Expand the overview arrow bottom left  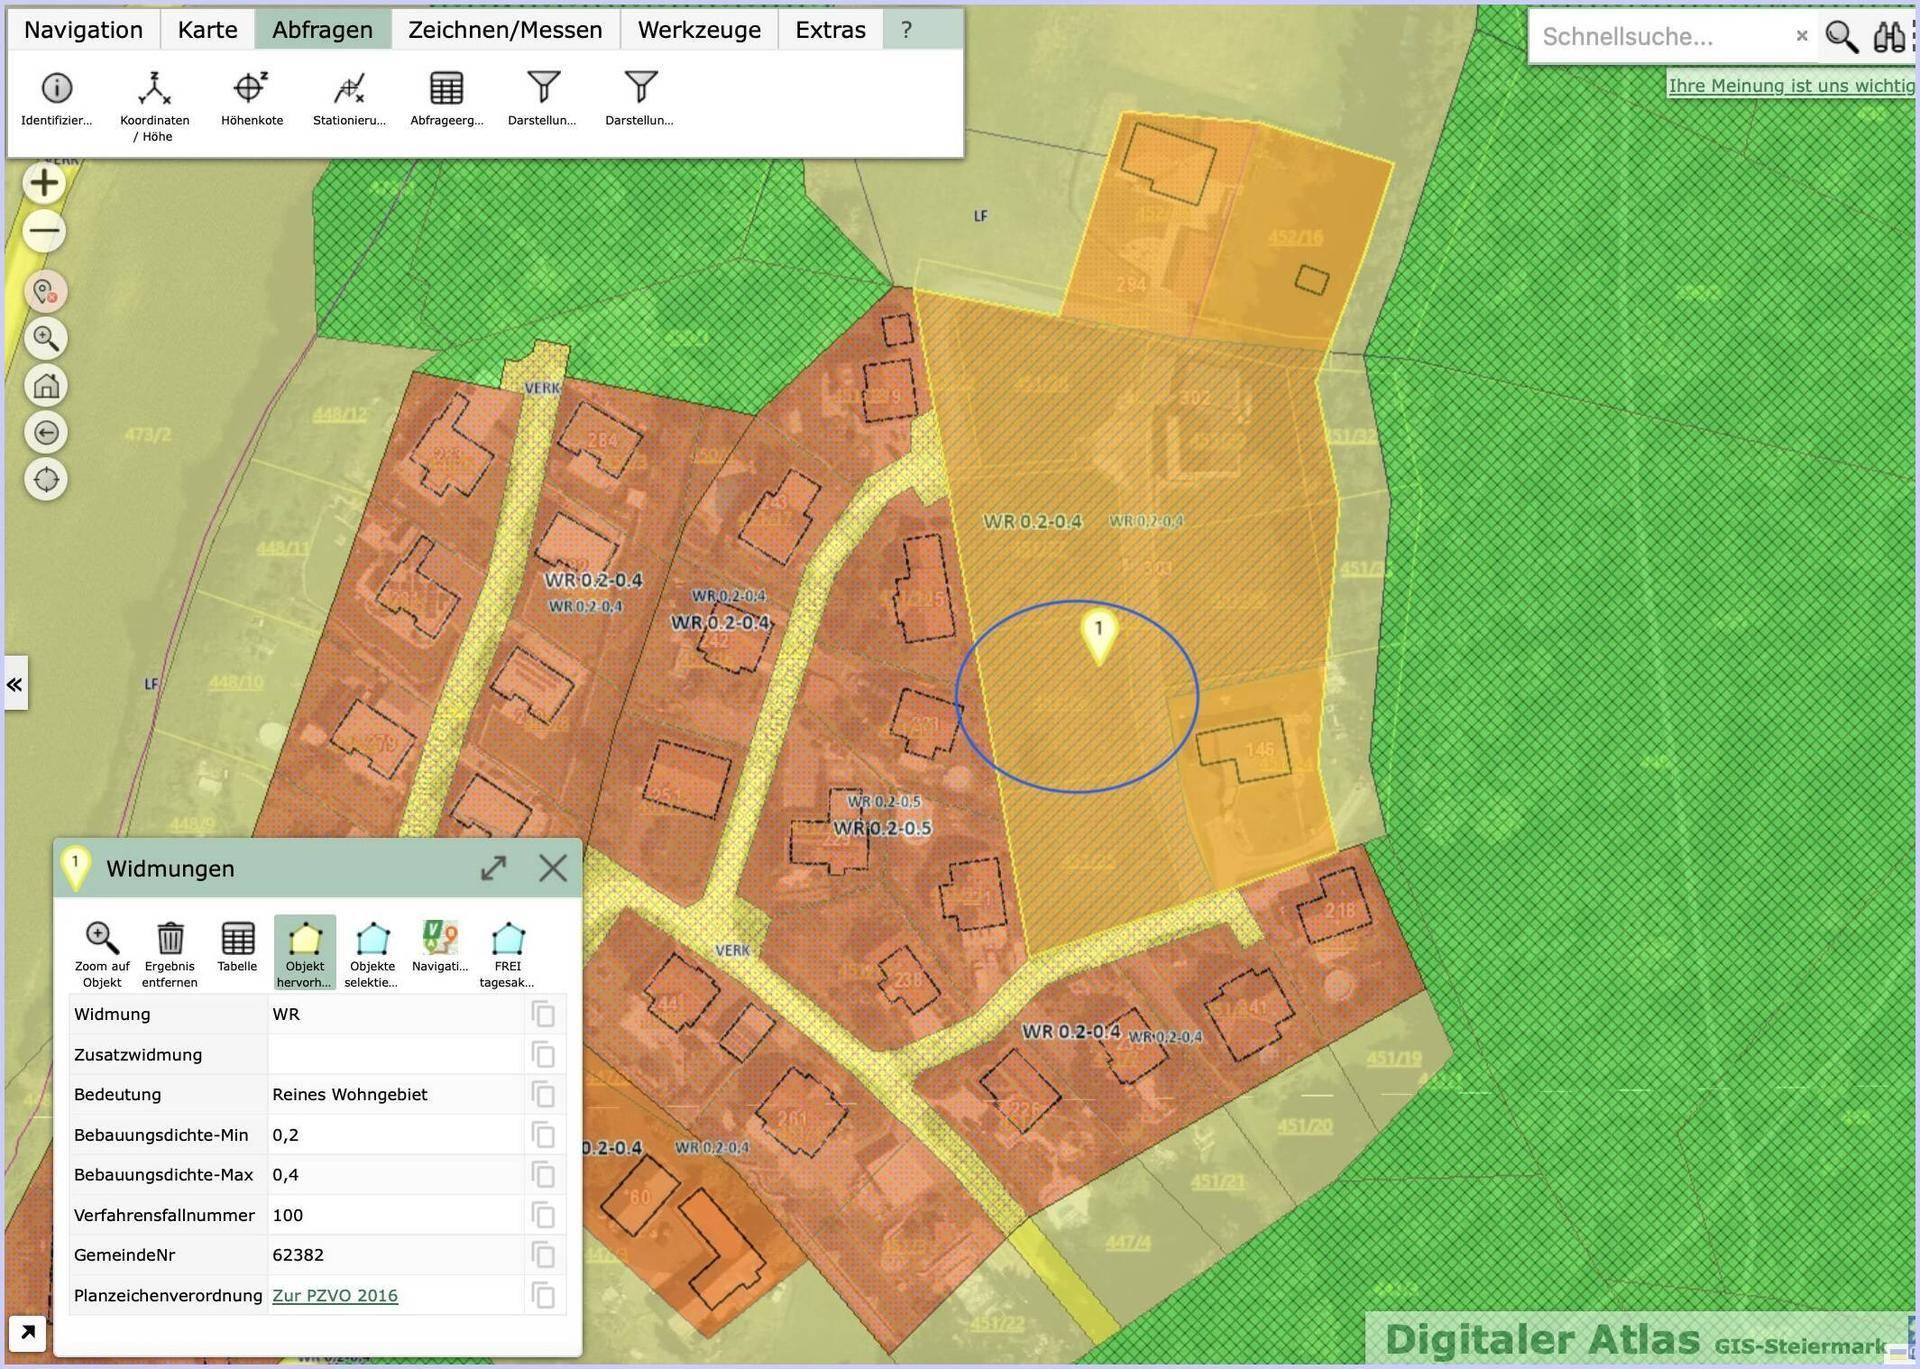click(27, 1332)
